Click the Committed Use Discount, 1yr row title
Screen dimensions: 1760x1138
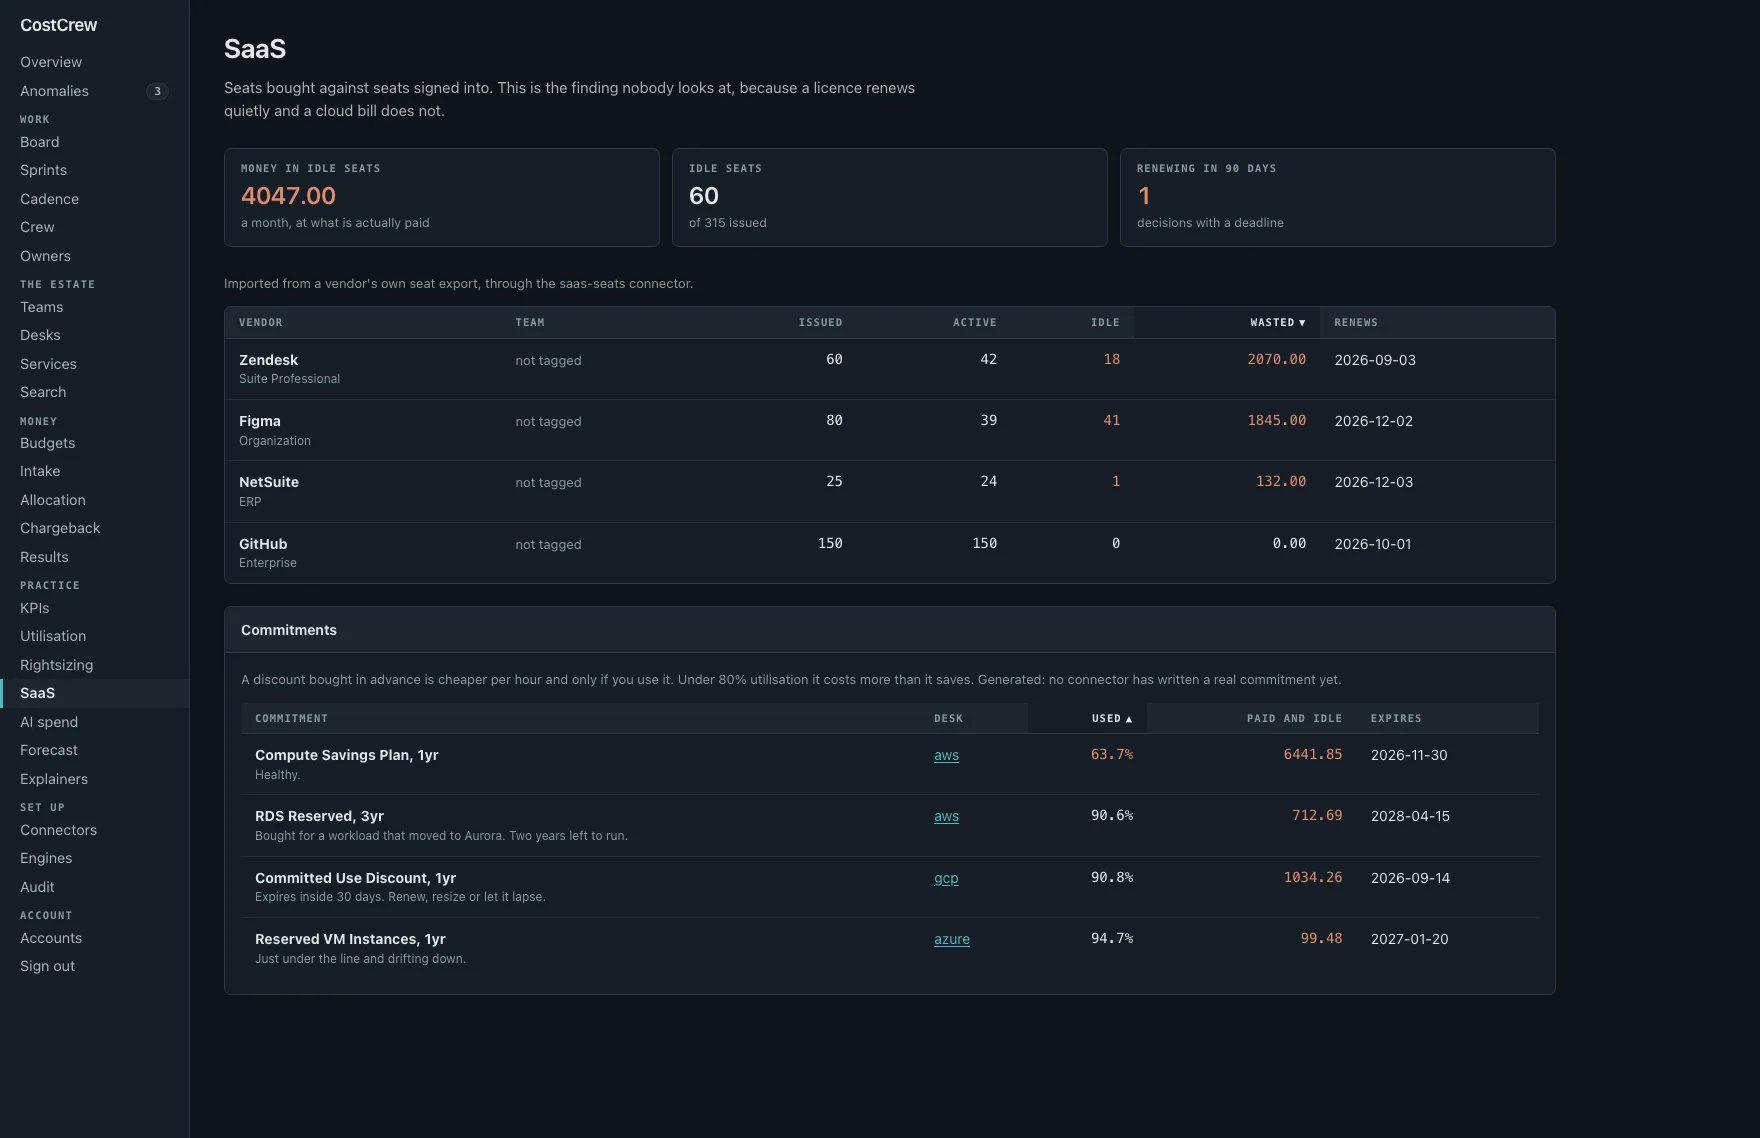355,878
